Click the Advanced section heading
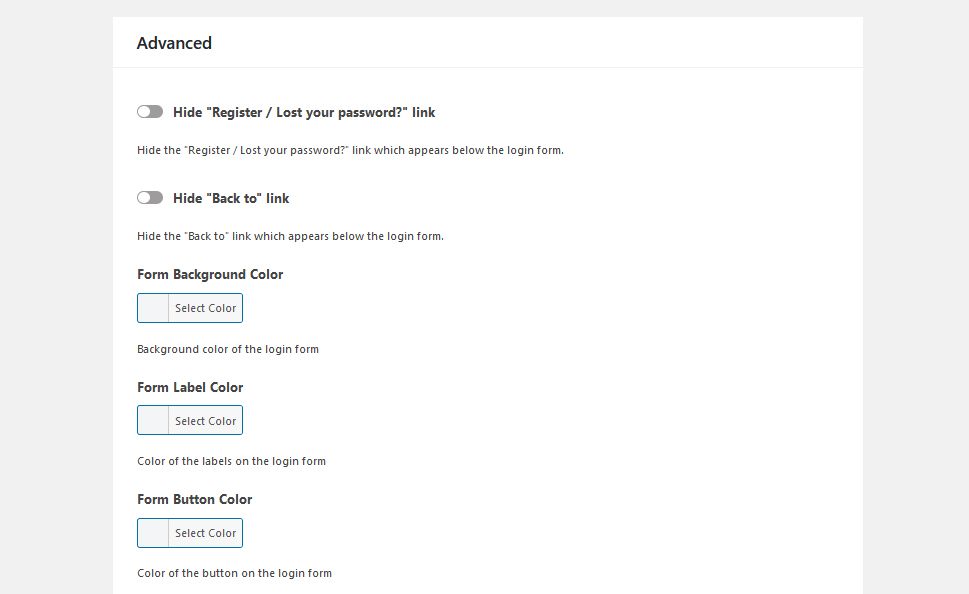The width and height of the screenshot is (969, 594). pos(174,43)
